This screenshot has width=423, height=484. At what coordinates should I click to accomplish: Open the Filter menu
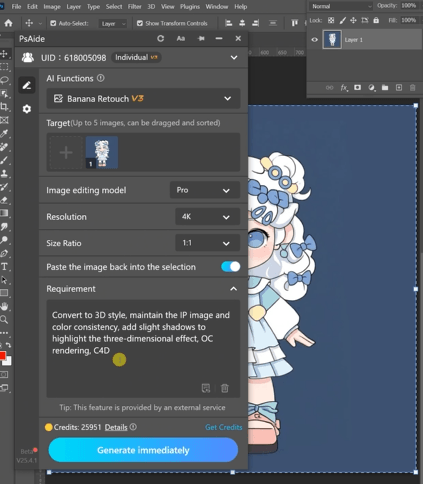[x=135, y=6]
